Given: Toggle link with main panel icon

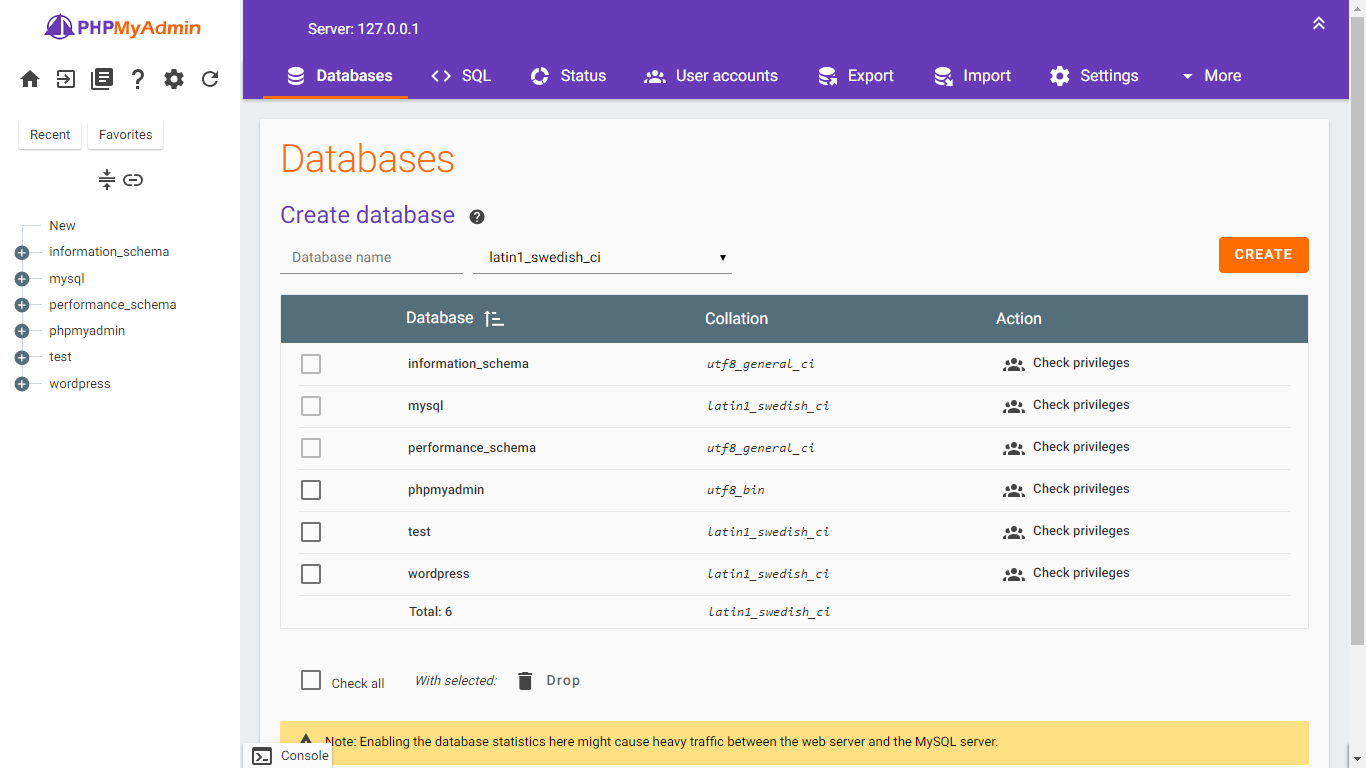Looking at the screenshot, I should (x=133, y=180).
